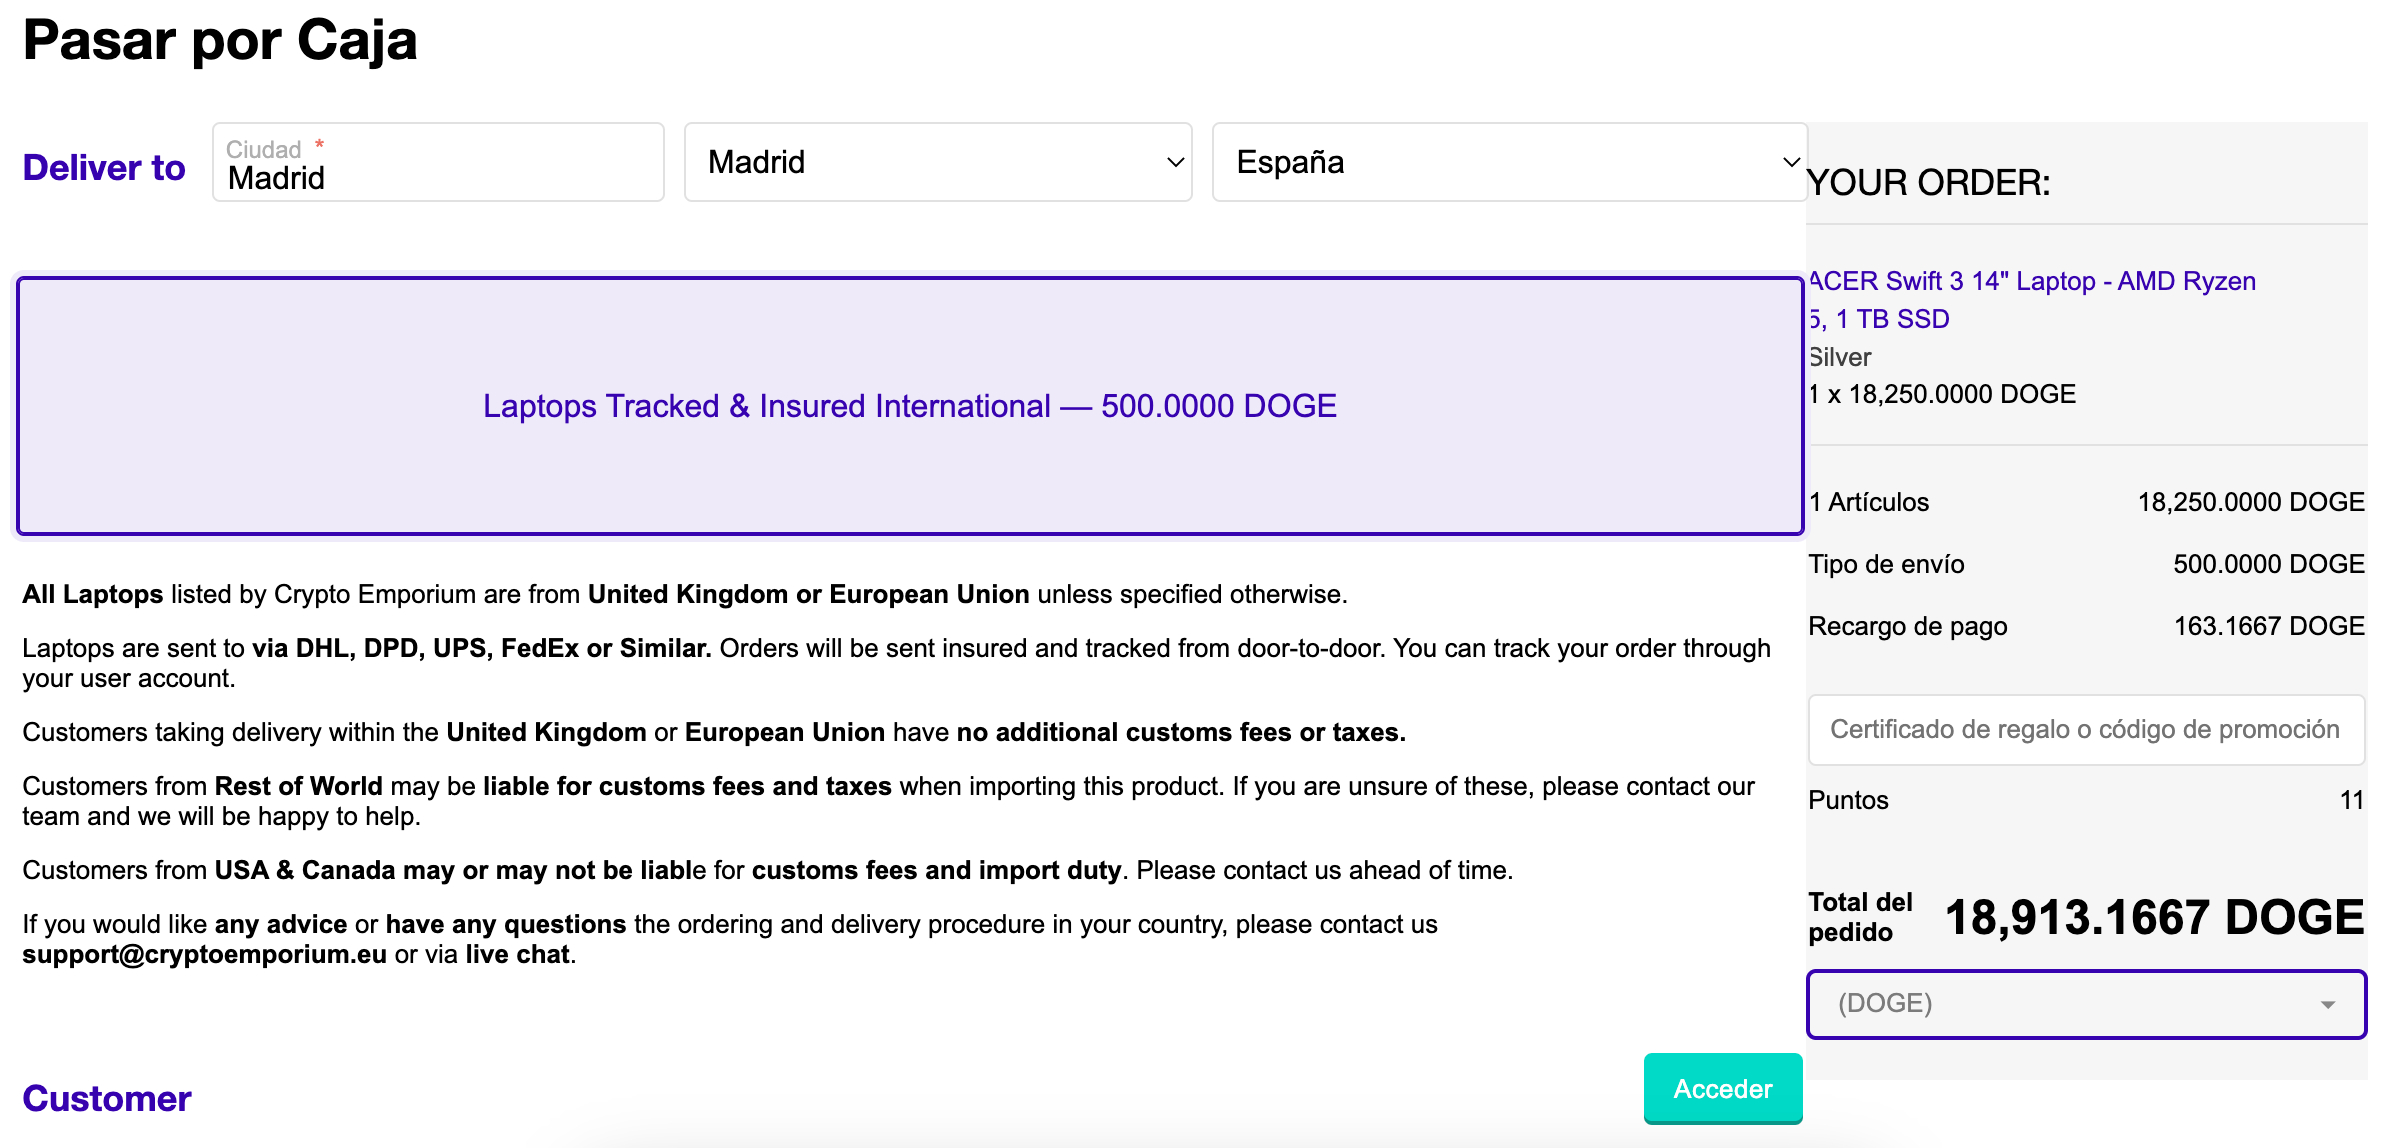Open the Madrid region dropdown
Screen dimensions: 2396x1148
click(938, 162)
